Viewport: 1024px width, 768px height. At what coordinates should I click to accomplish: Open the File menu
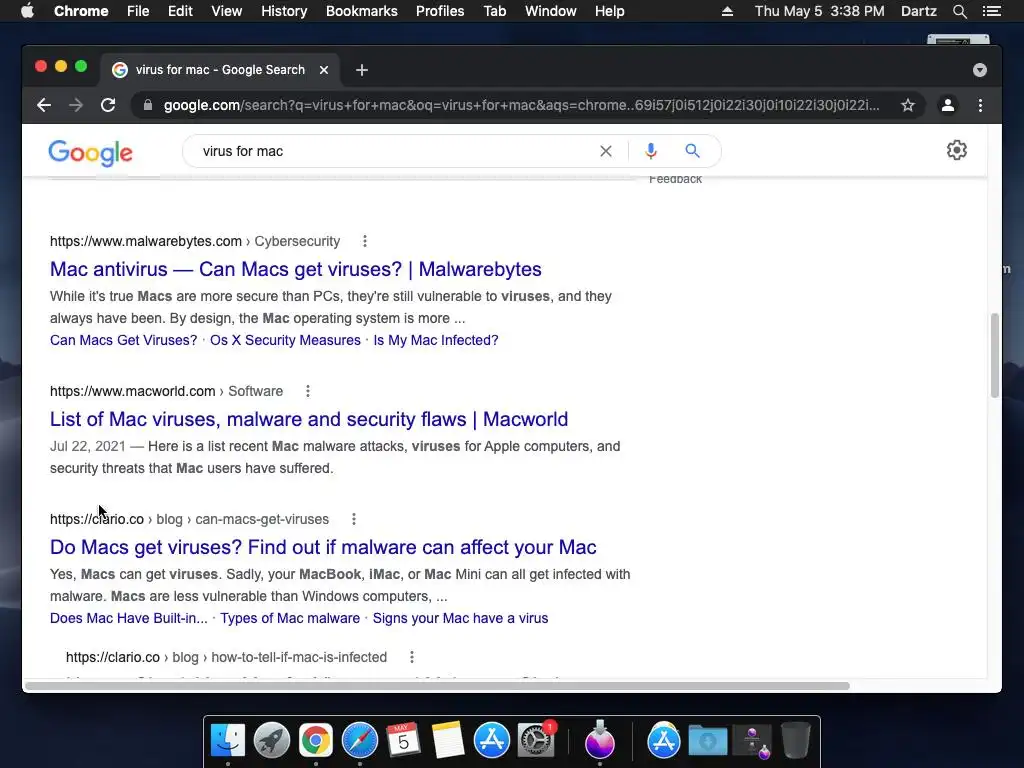(x=138, y=11)
